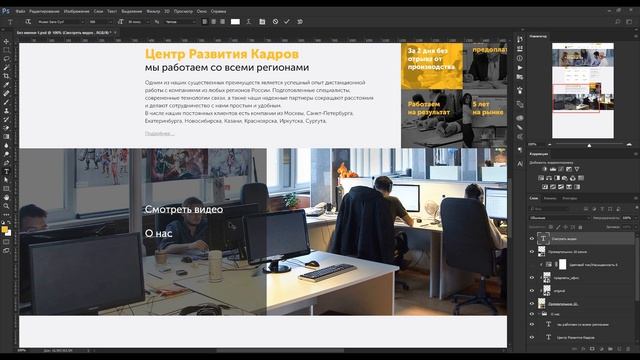The width and height of the screenshot is (640, 360).
Task: Add Brightness/Contrast adjustment layer
Action: (544, 169)
